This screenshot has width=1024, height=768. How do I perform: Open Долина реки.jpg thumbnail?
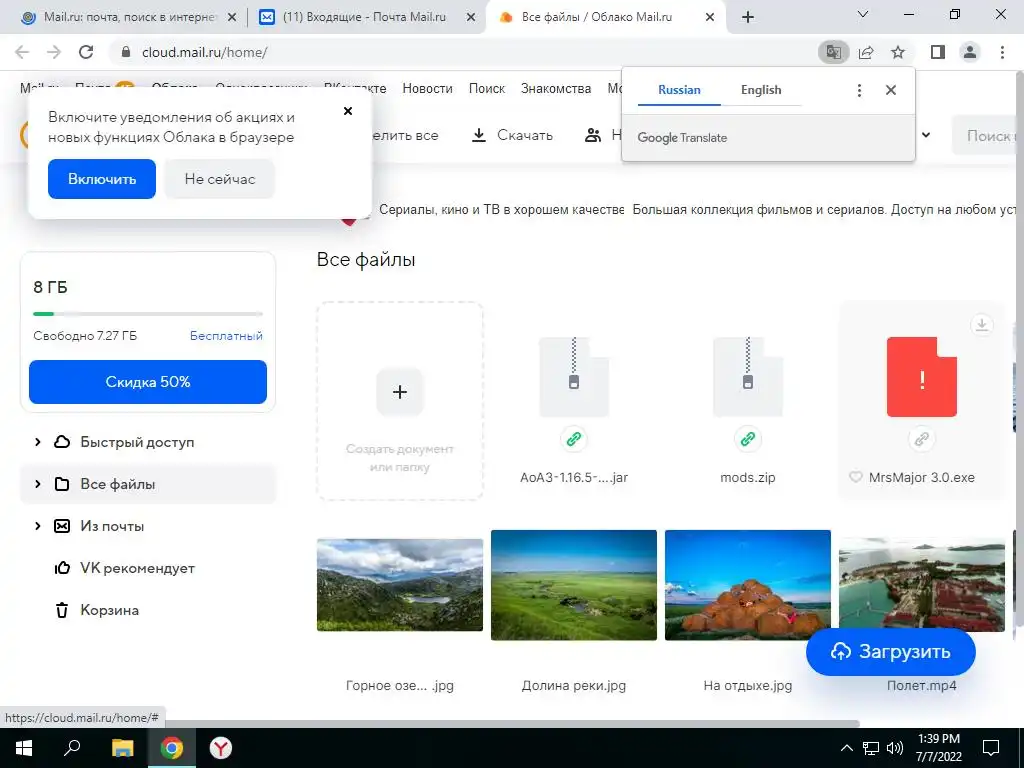tap(574, 585)
